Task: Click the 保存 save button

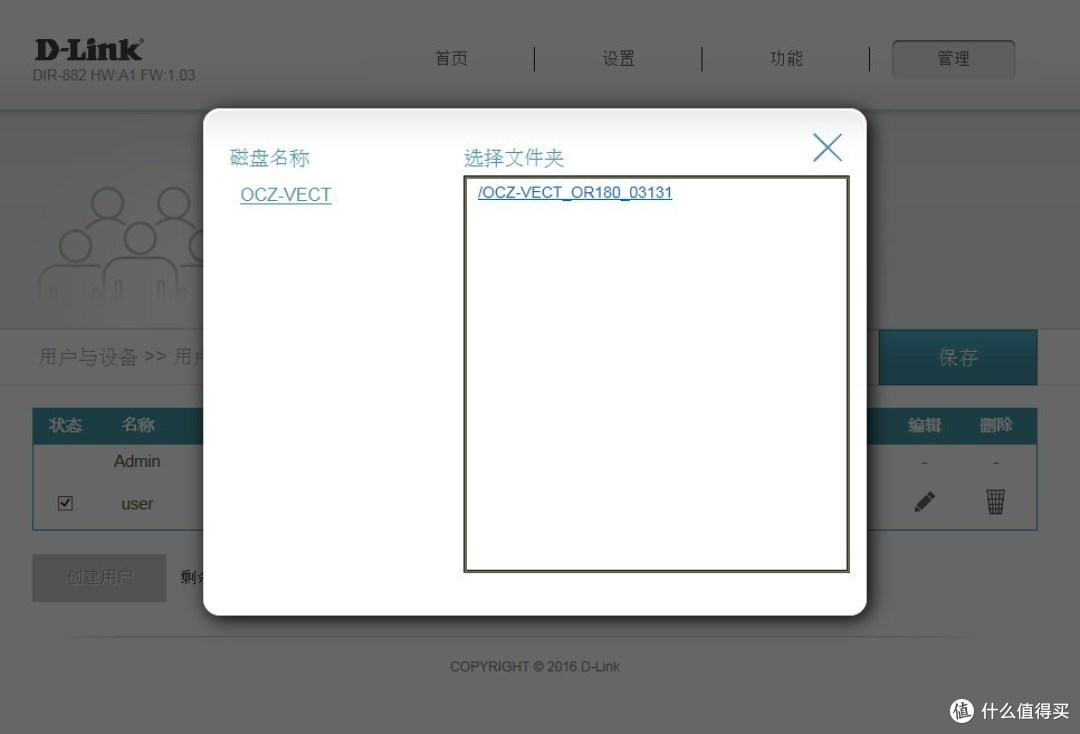Action: [x=958, y=357]
